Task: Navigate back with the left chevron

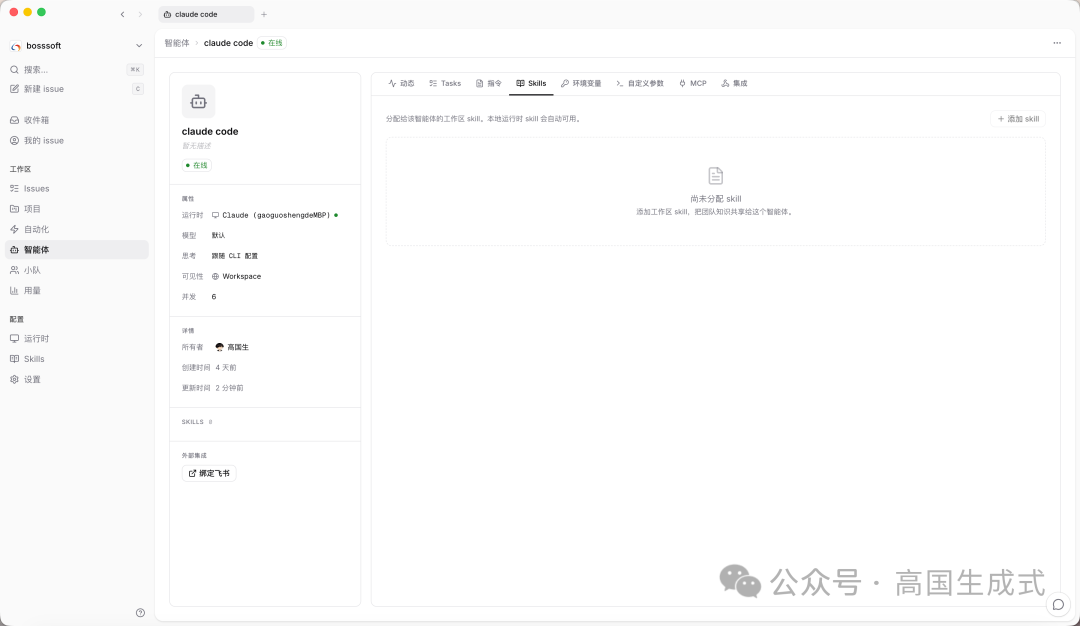Action: [123, 14]
